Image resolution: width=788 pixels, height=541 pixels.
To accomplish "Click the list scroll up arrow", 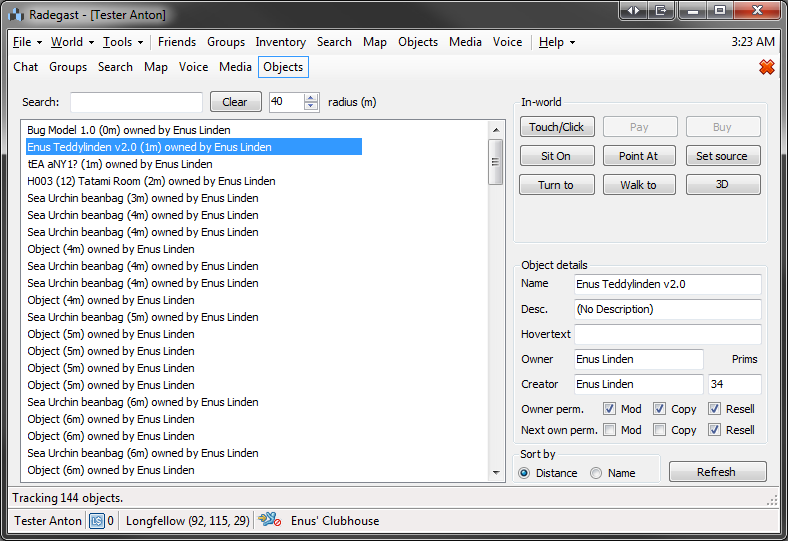I will (496, 130).
